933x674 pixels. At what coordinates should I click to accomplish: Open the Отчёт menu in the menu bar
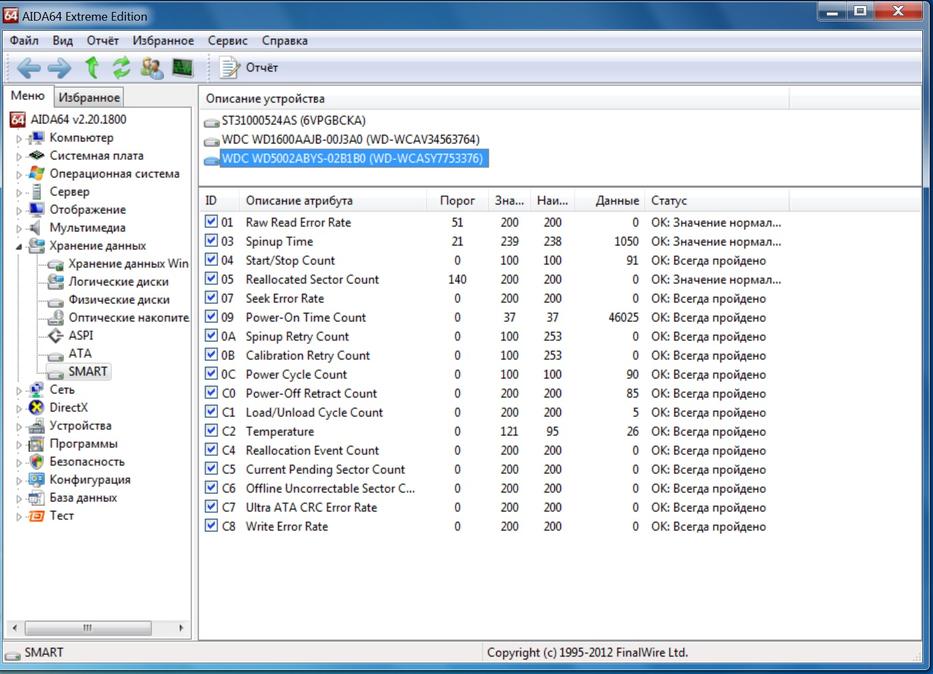103,40
